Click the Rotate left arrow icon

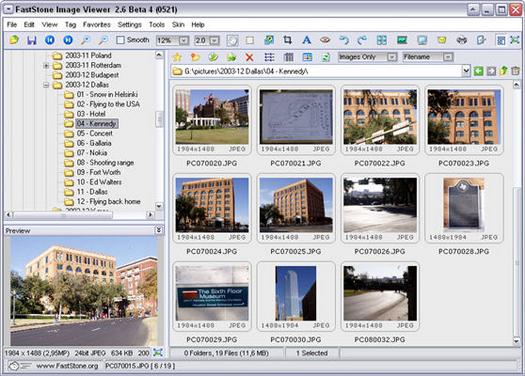coord(344,40)
